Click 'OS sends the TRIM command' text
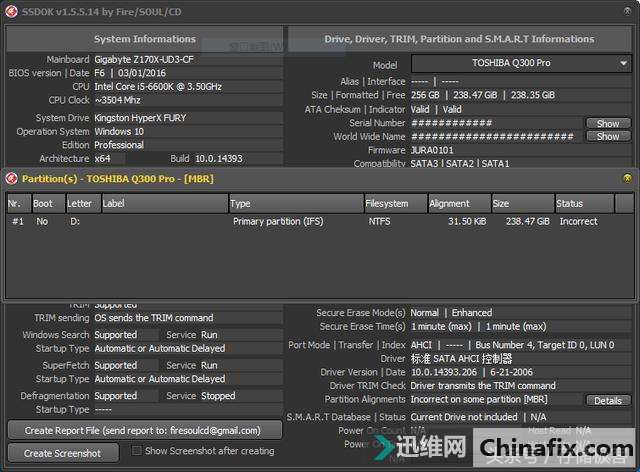640x472 pixels. pos(154,318)
